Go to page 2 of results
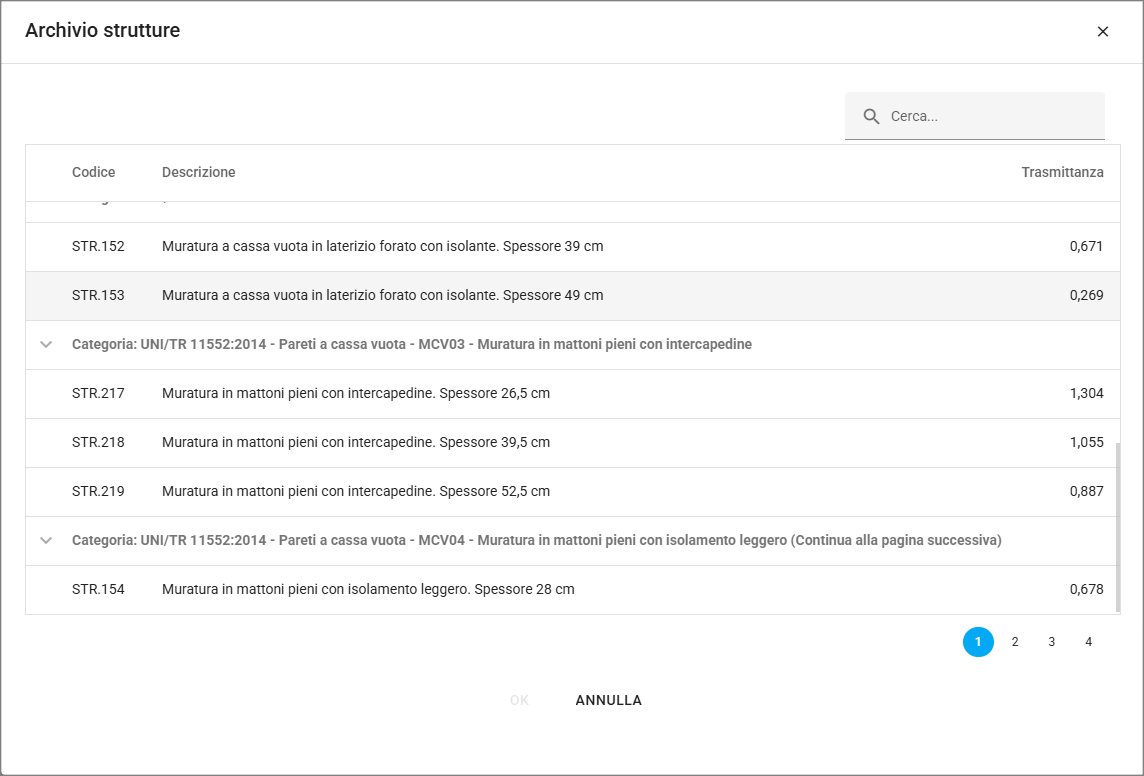Viewport: 1144px width, 776px height. [1015, 642]
